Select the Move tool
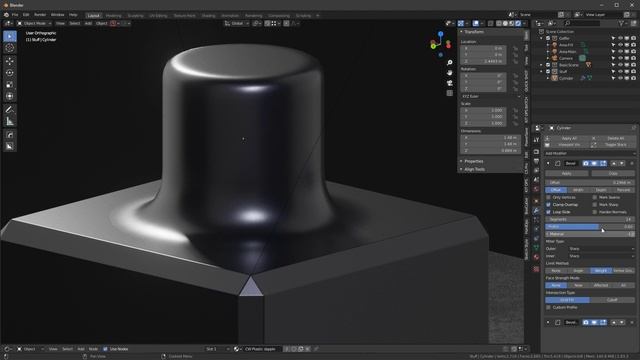Image resolution: width=640 pixels, height=360 pixels. [x=10, y=61]
